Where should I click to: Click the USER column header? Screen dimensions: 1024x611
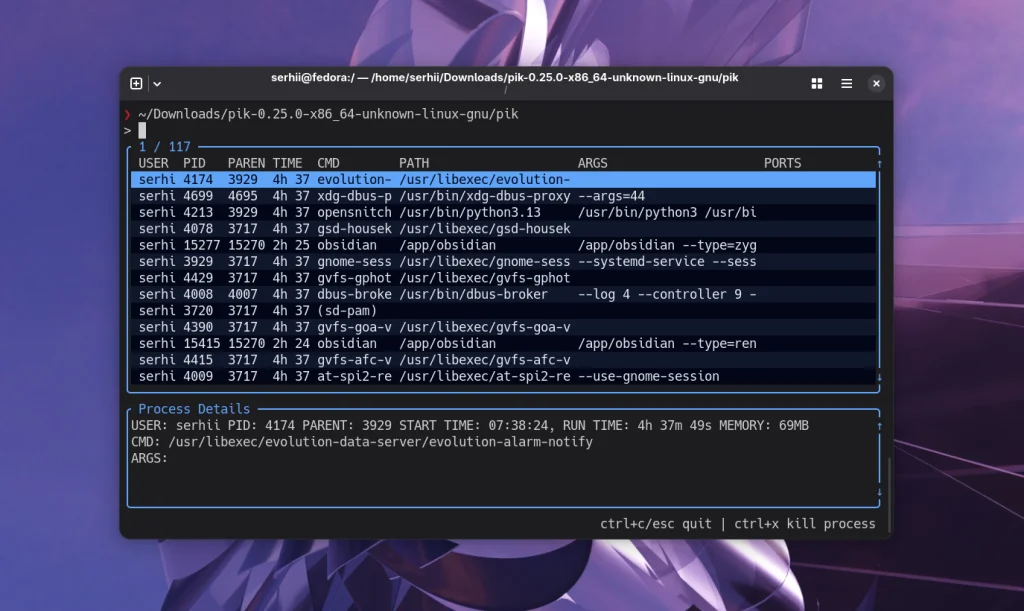154,162
